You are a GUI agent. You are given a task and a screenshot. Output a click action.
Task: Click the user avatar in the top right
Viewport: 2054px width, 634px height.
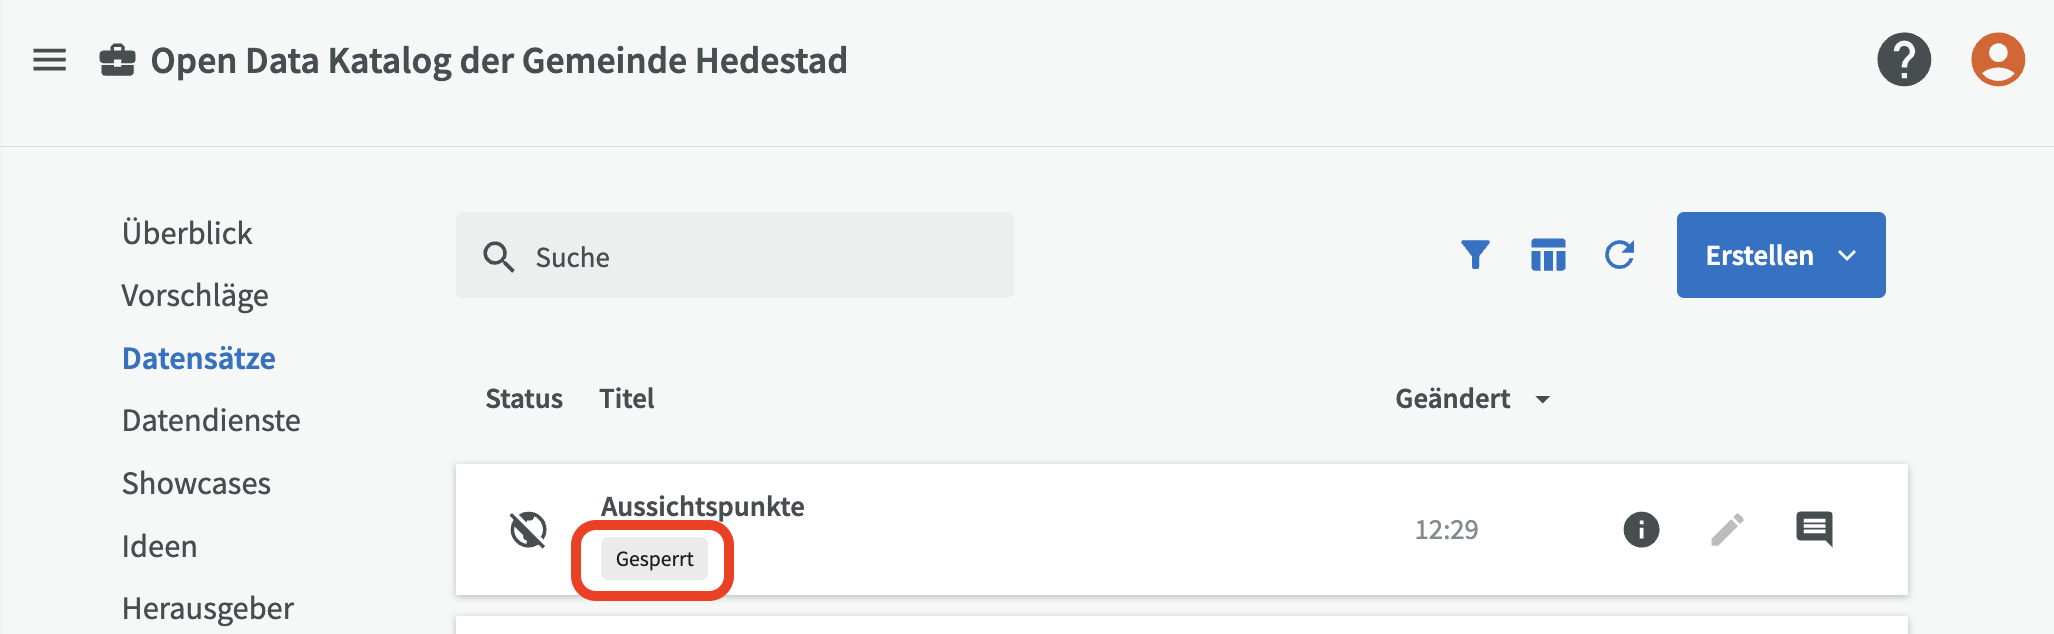point(1996,60)
